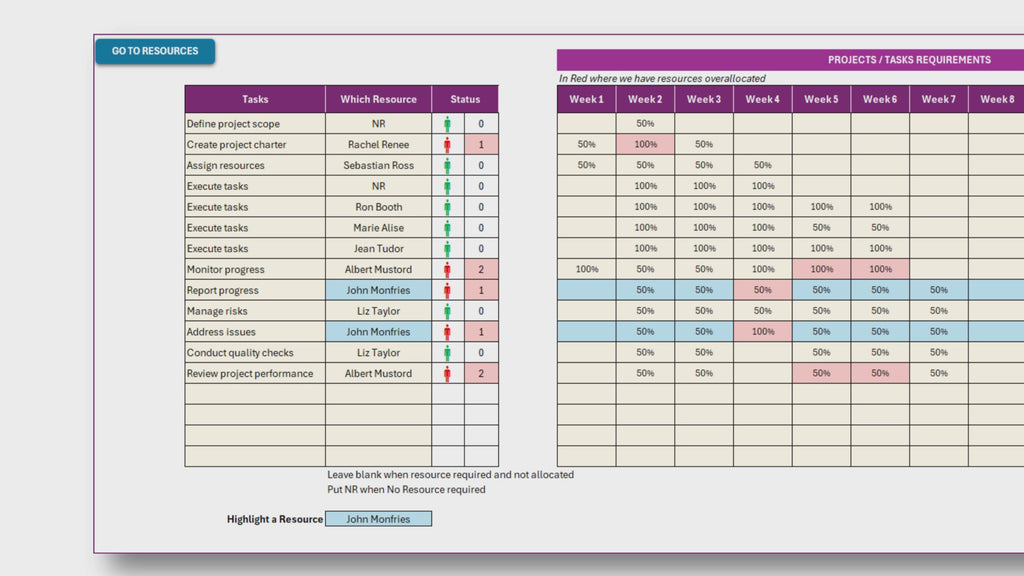Open the Sebastian Ross resource cell

pos(378,166)
